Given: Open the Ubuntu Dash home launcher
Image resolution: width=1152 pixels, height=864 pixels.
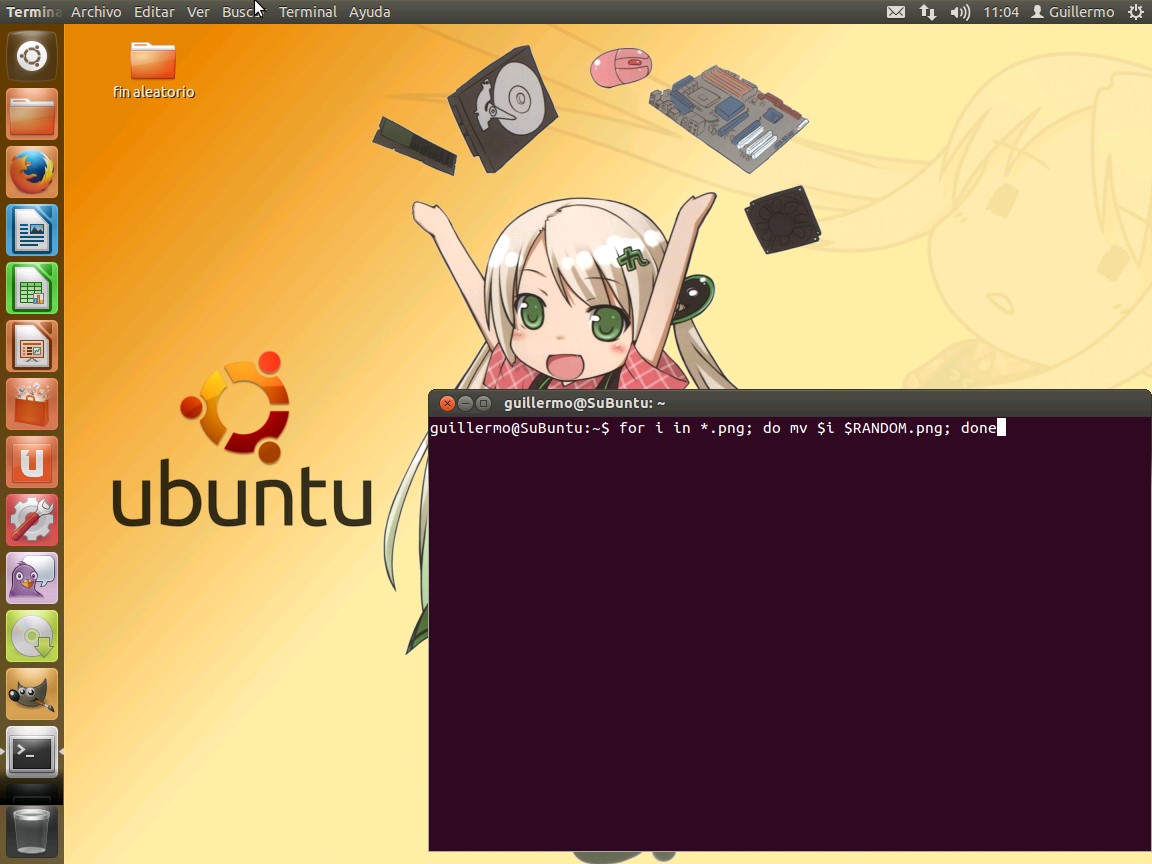Looking at the screenshot, I should [x=32, y=56].
